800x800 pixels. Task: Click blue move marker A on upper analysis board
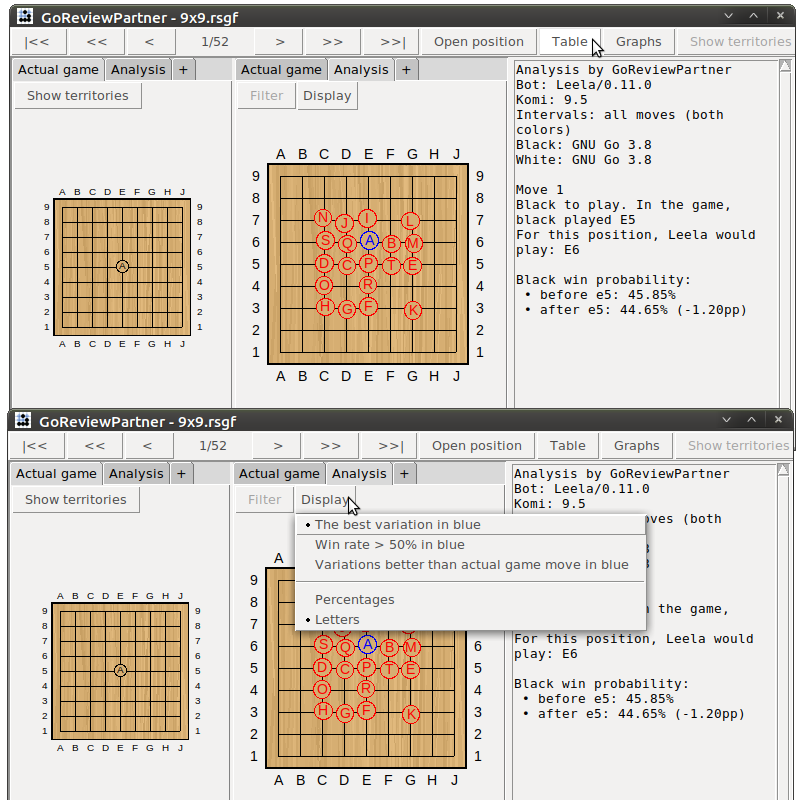369,241
